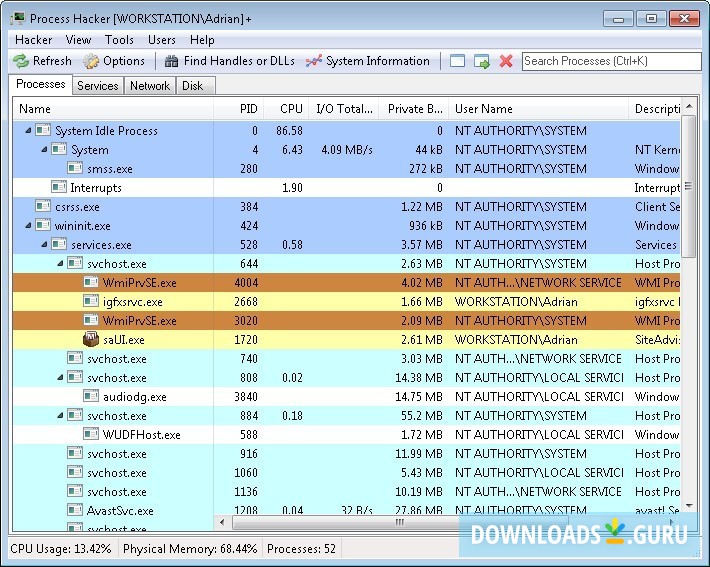Click the vertical scrollbar down arrow
Image resolution: width=710 pixels, height=567 pixels.
689,507
